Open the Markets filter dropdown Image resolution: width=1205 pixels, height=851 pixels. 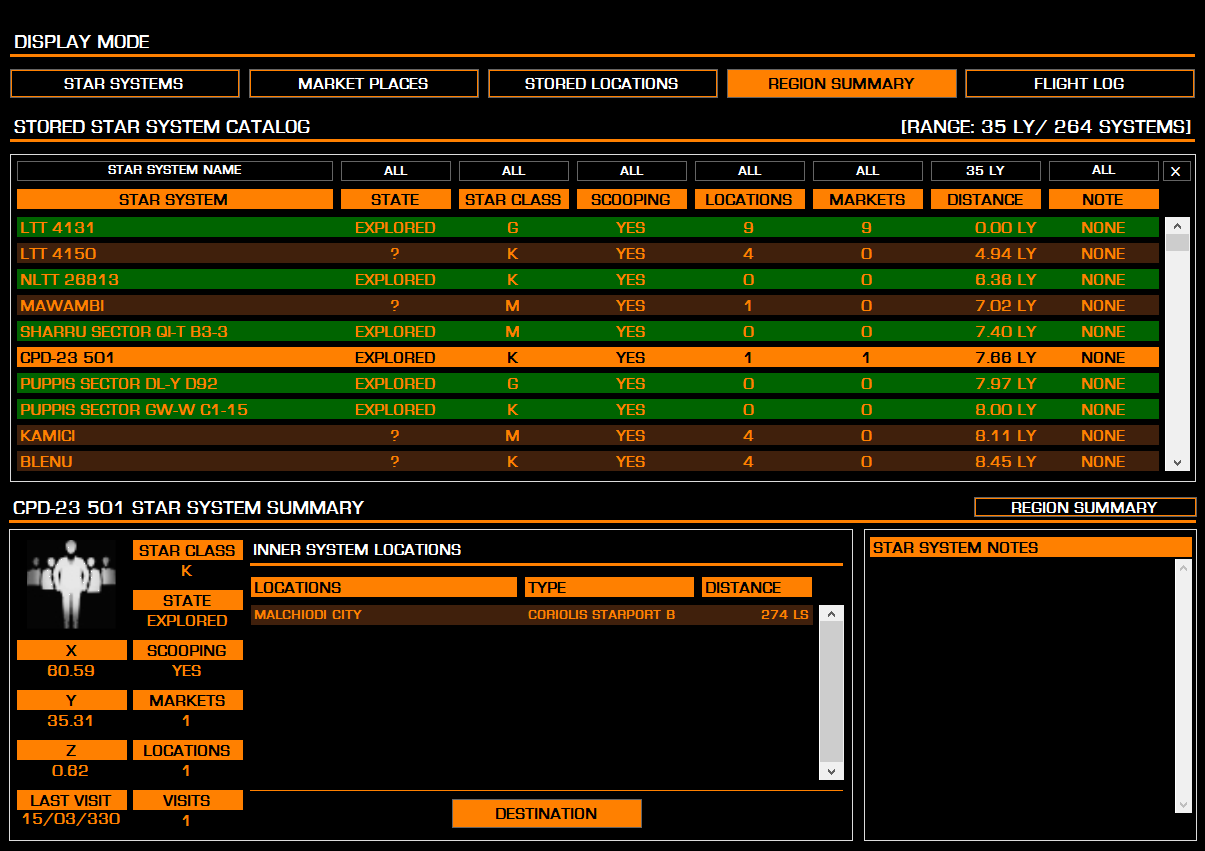point(867,170)
